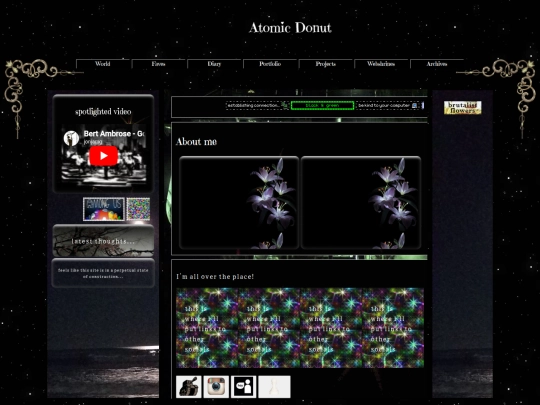Screen dimensions: 540x405
Task: Click the Atomic Donut site title
Action: [290, 28]
